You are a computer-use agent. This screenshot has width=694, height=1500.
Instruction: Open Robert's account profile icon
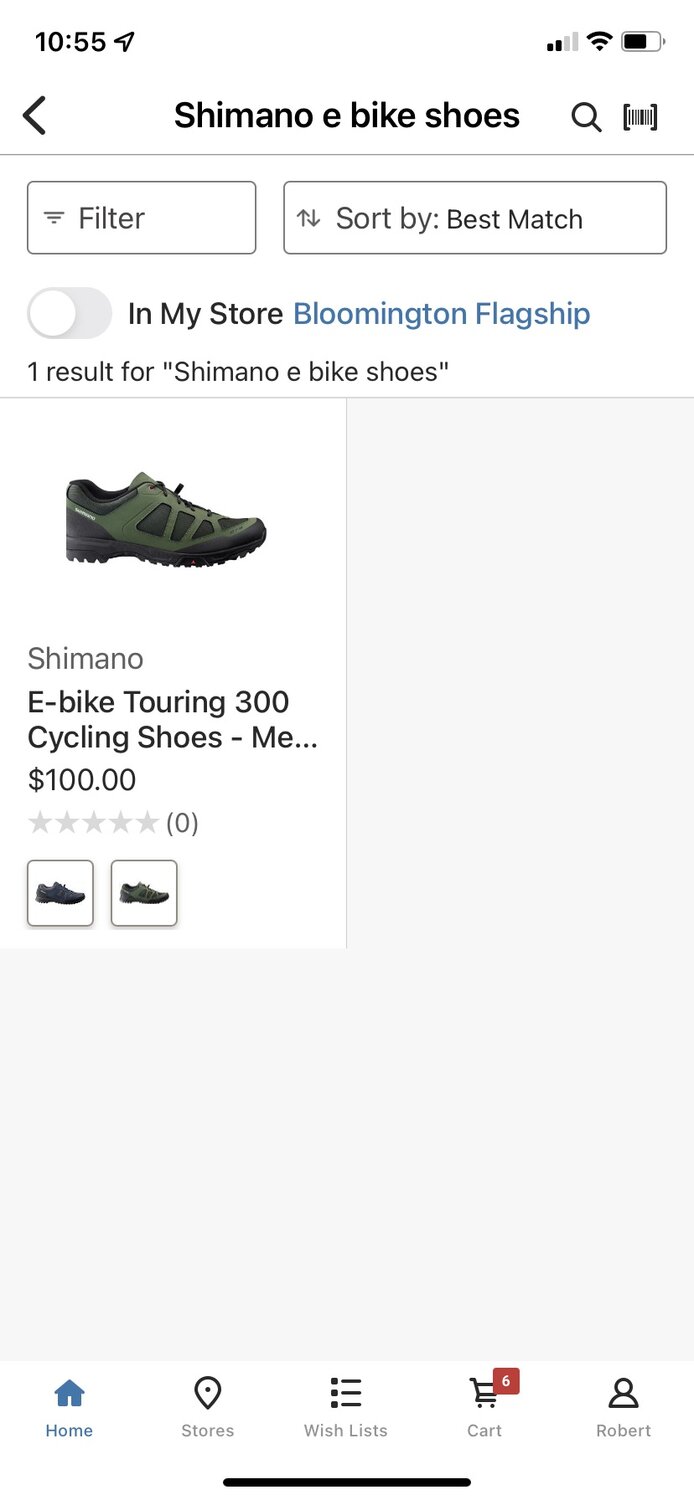pos(623,1406)
